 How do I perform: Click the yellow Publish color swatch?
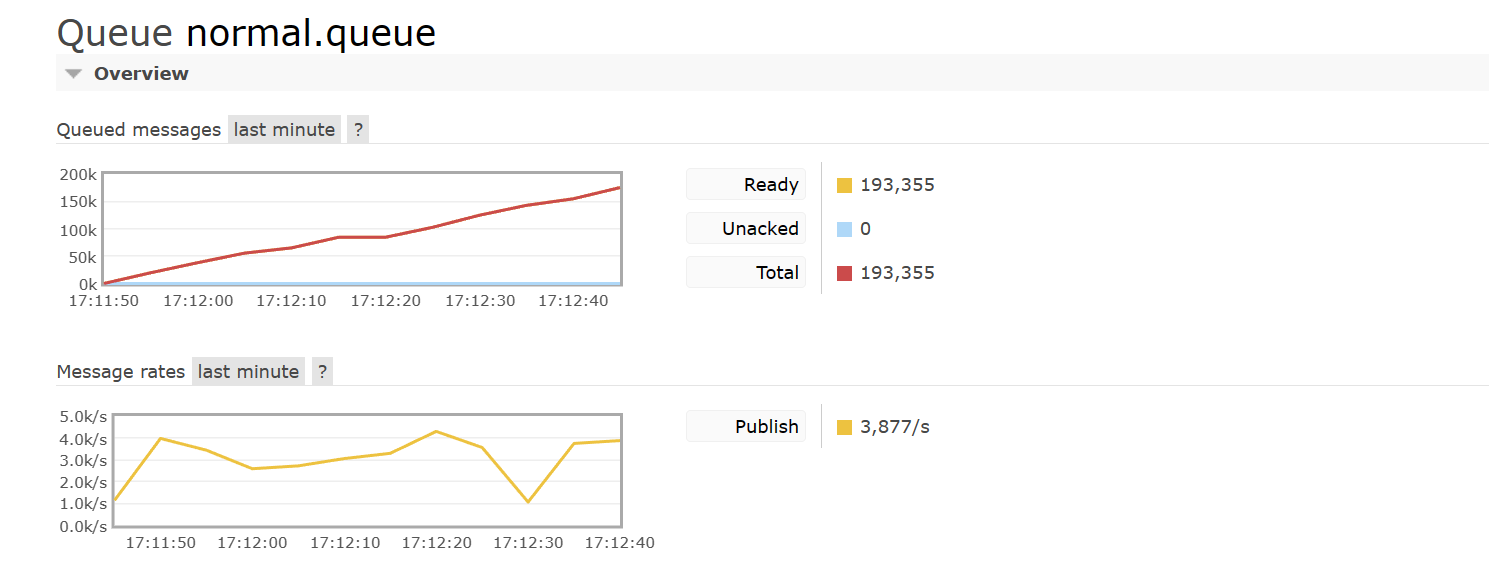844,427
